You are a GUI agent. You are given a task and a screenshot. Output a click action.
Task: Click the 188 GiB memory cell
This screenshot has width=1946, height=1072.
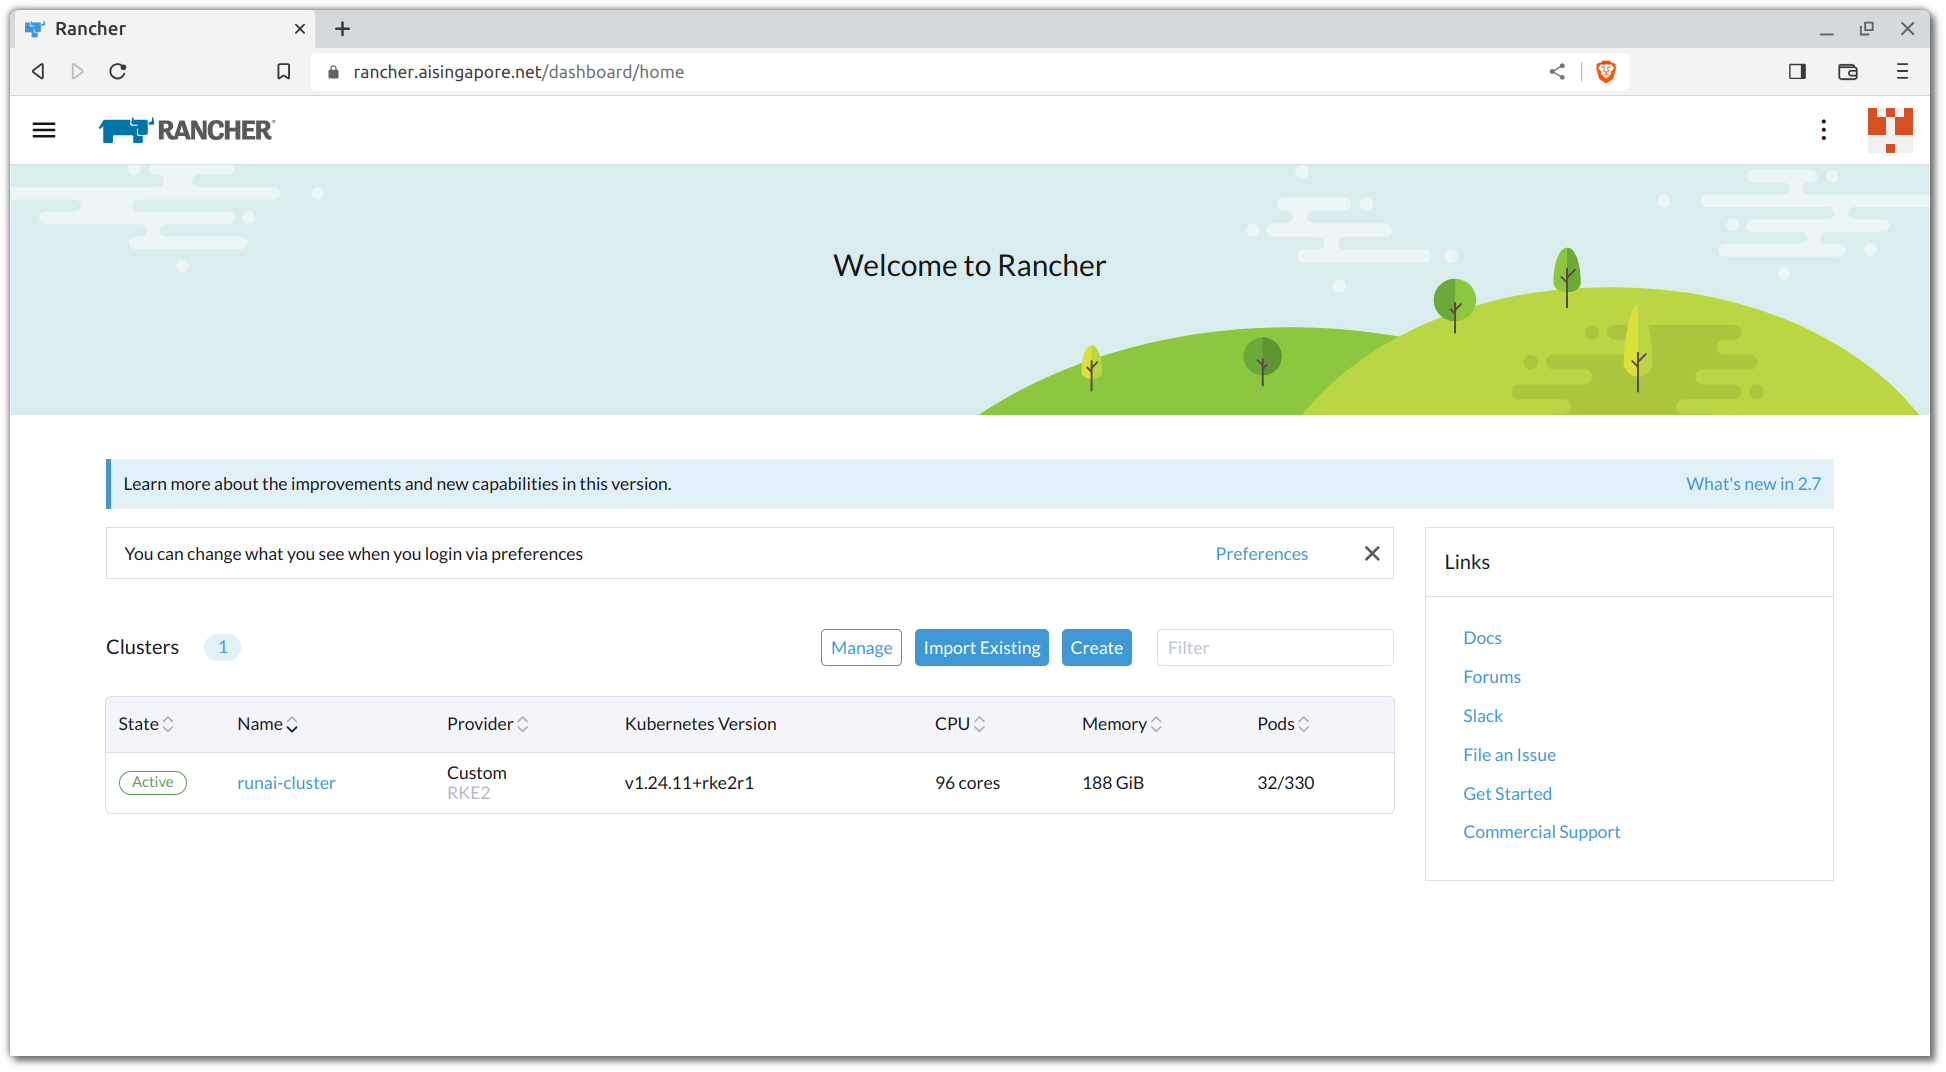pos(1113,783)
